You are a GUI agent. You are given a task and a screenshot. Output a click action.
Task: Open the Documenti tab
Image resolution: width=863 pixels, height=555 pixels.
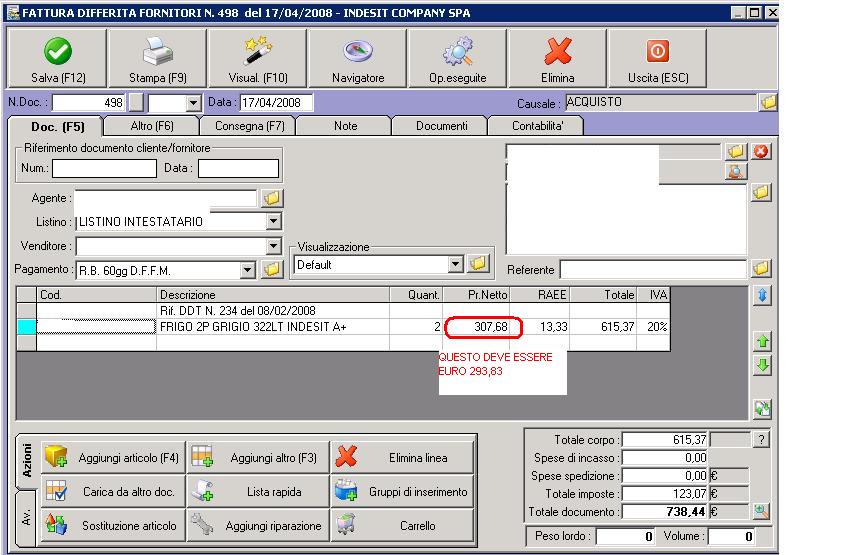click(441, 126)
